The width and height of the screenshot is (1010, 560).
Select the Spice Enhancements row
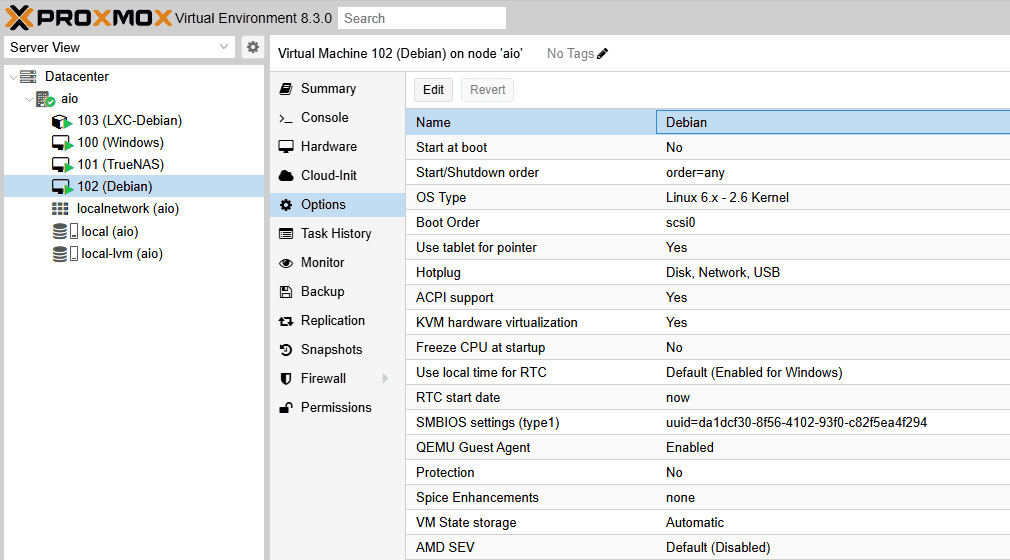(708, 497)
